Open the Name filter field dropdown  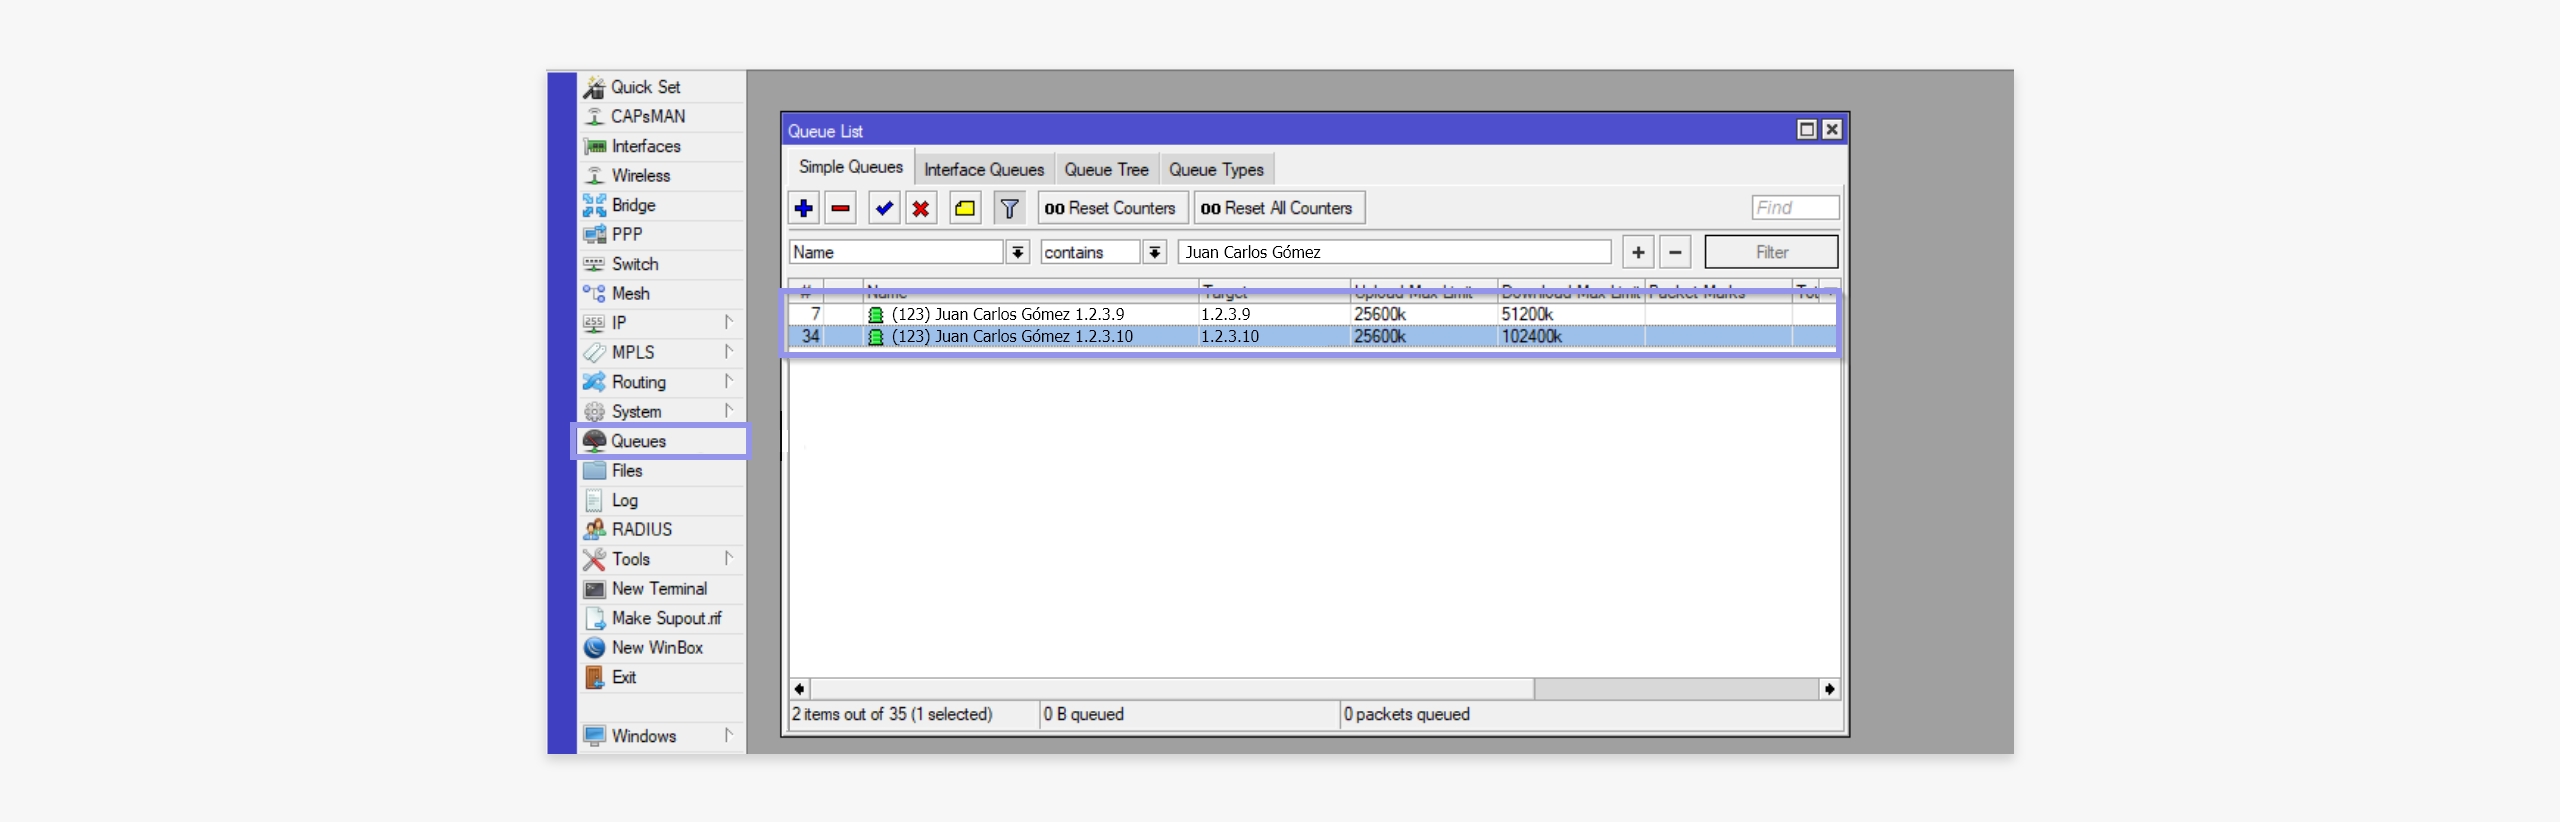point(1017,252)
